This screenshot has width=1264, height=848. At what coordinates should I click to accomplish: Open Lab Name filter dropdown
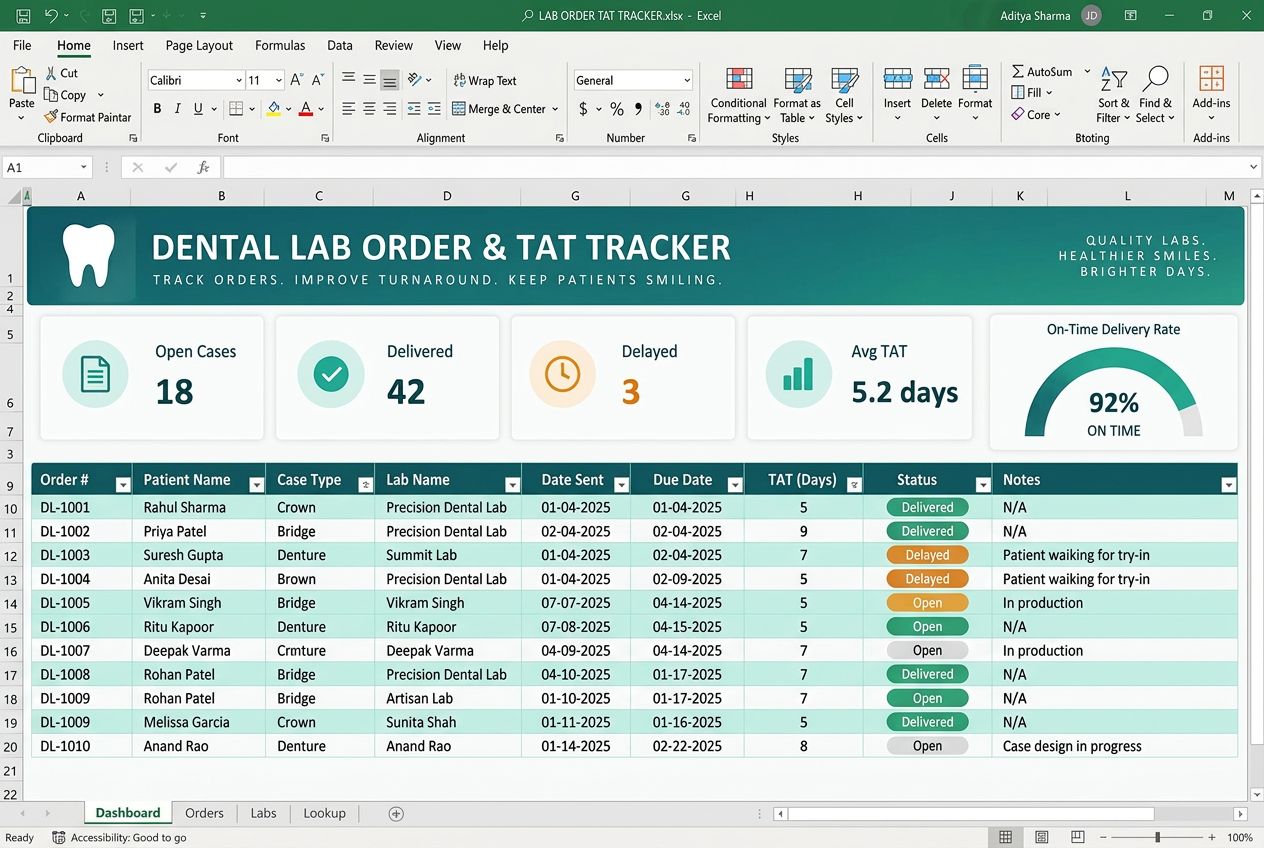(513, 485)
